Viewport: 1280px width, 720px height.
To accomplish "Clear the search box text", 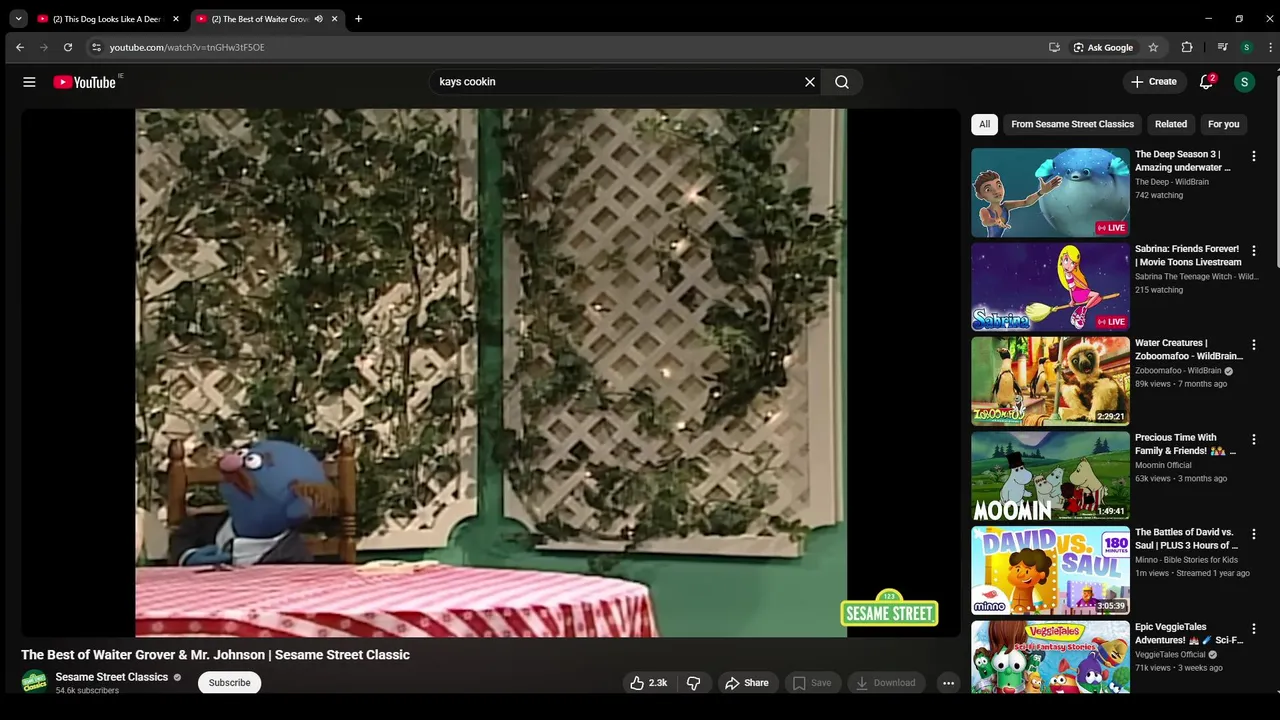I will pos(810,82).
